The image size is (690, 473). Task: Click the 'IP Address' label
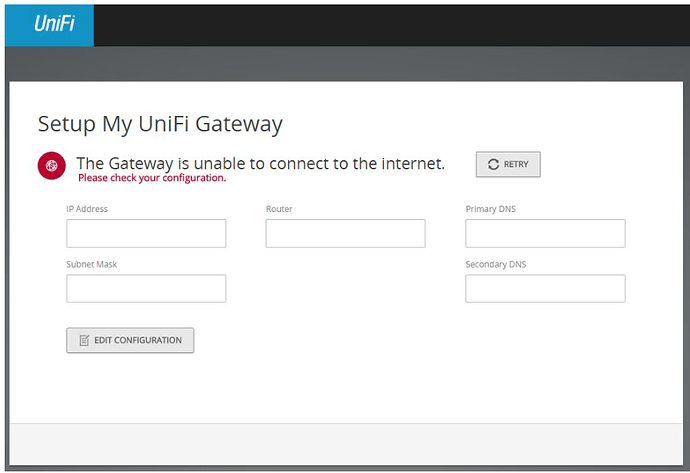[87, 209]
